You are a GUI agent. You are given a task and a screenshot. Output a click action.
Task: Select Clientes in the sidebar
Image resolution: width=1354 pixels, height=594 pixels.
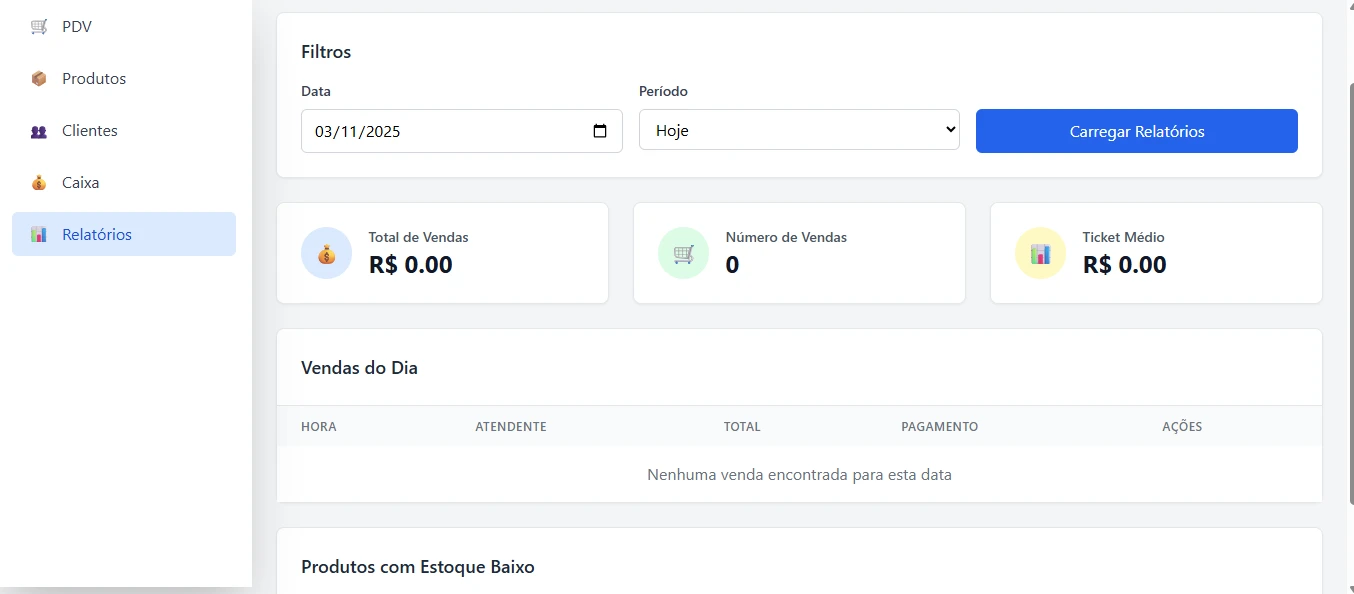(x=90, y=131)
